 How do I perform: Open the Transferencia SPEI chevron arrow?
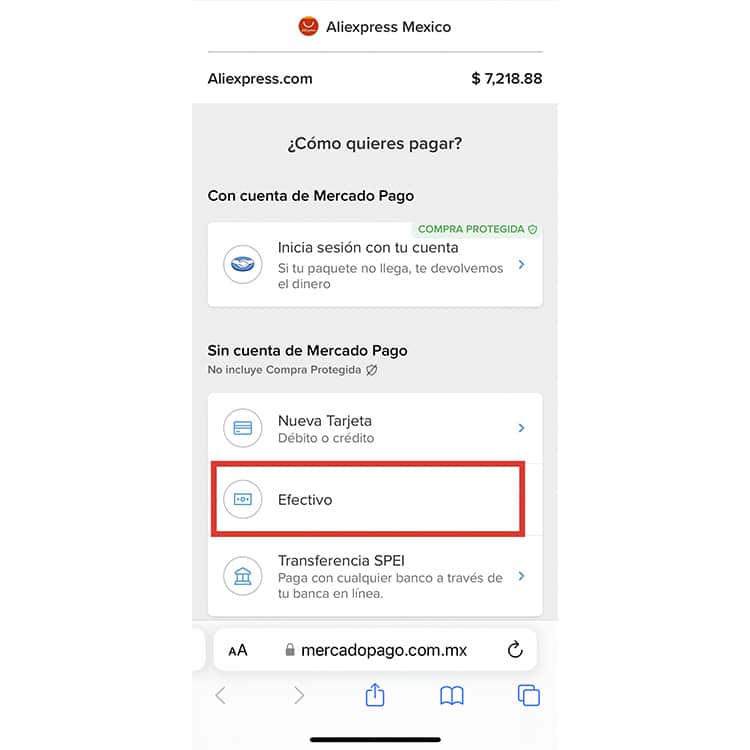tap(521, 576)
